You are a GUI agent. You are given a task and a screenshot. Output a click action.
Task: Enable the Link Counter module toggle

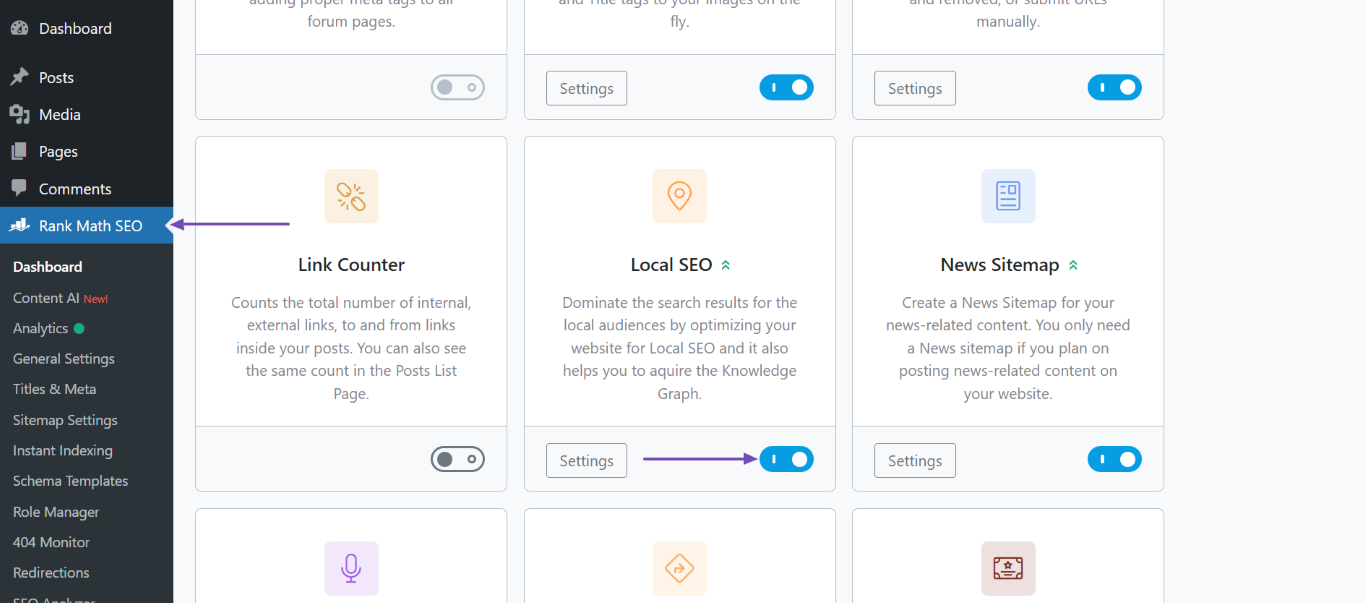click(x=457, y=459)
